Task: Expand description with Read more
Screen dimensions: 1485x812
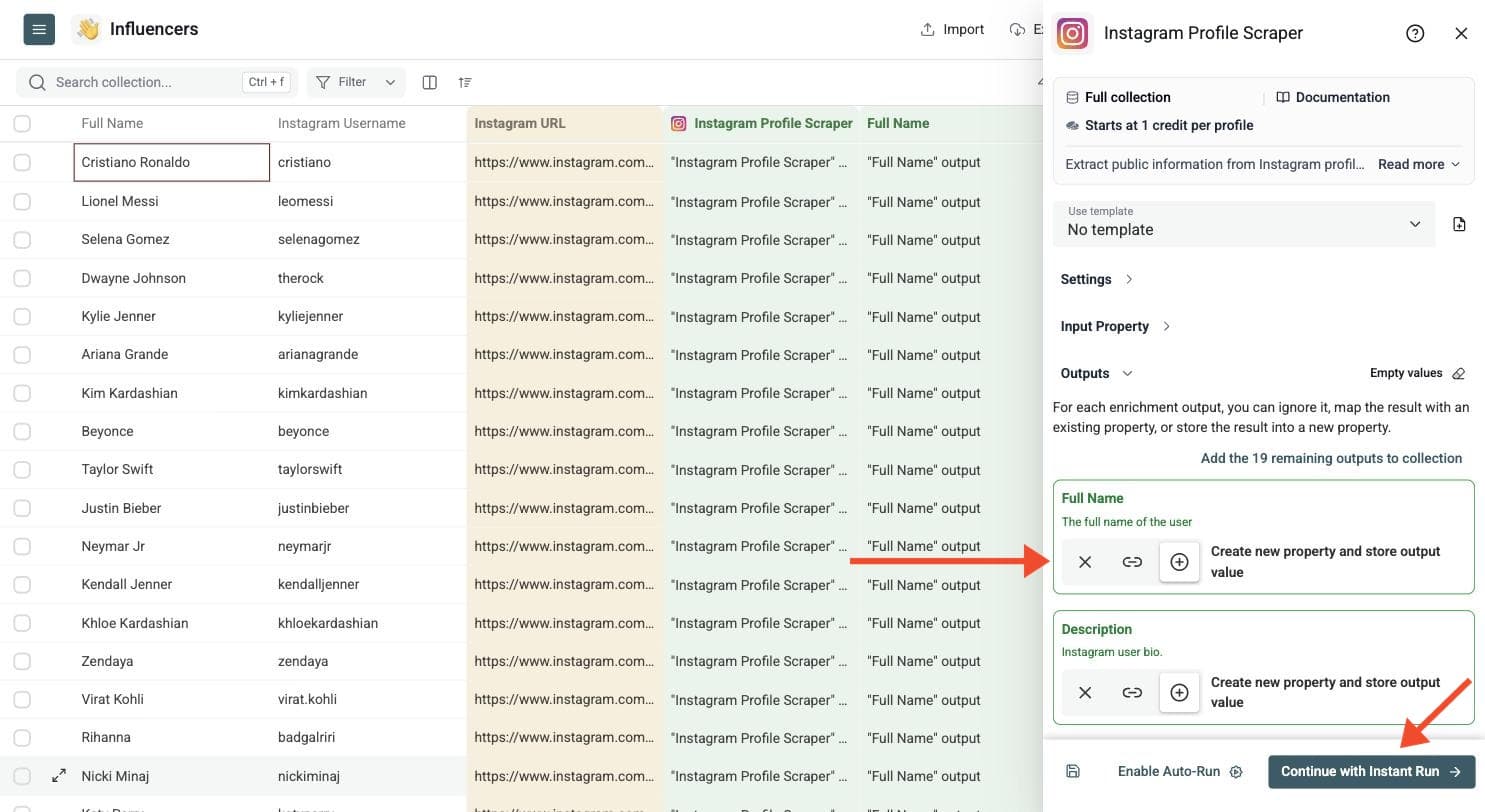Action: pyautogui.click(x=1419, y=164)
